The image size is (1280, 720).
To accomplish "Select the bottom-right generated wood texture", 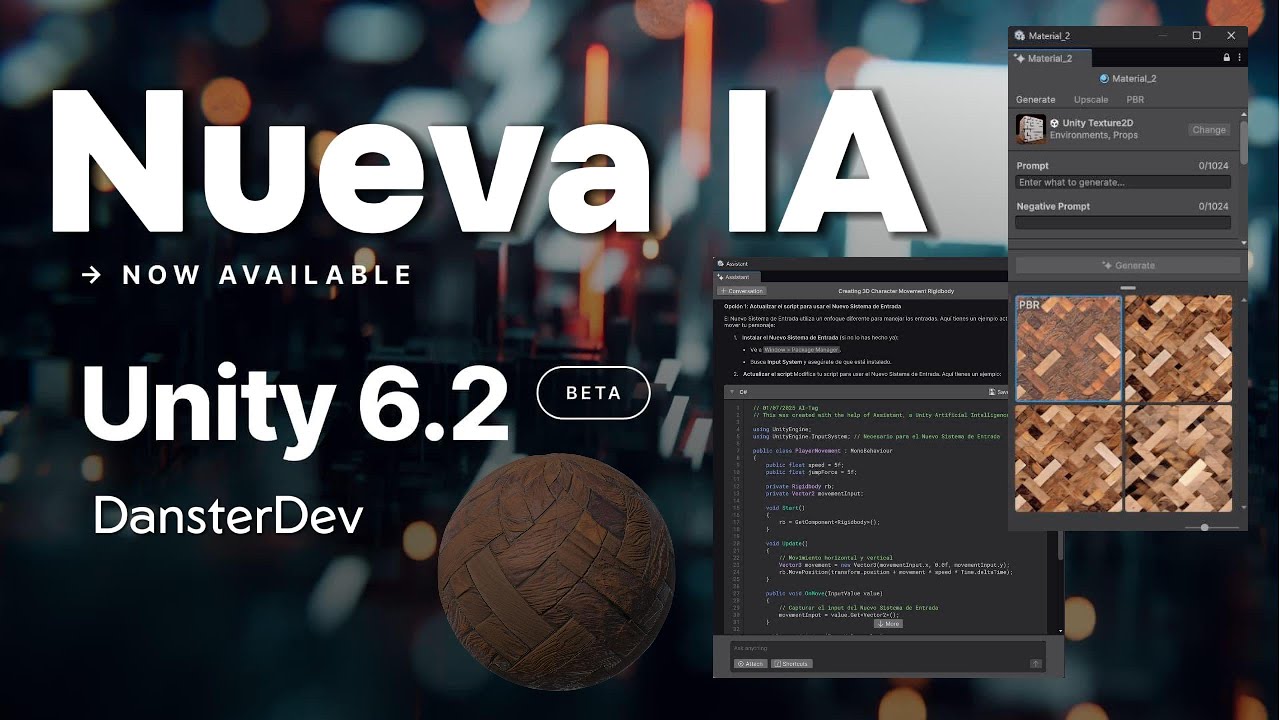I will click(x=1178, y=459).
